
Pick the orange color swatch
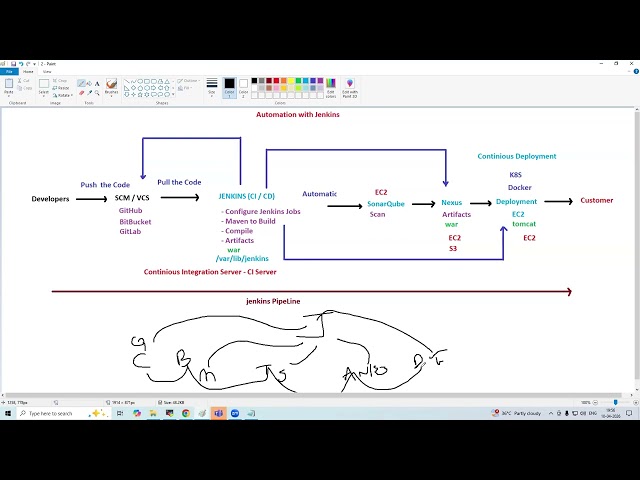click(284, 81)
